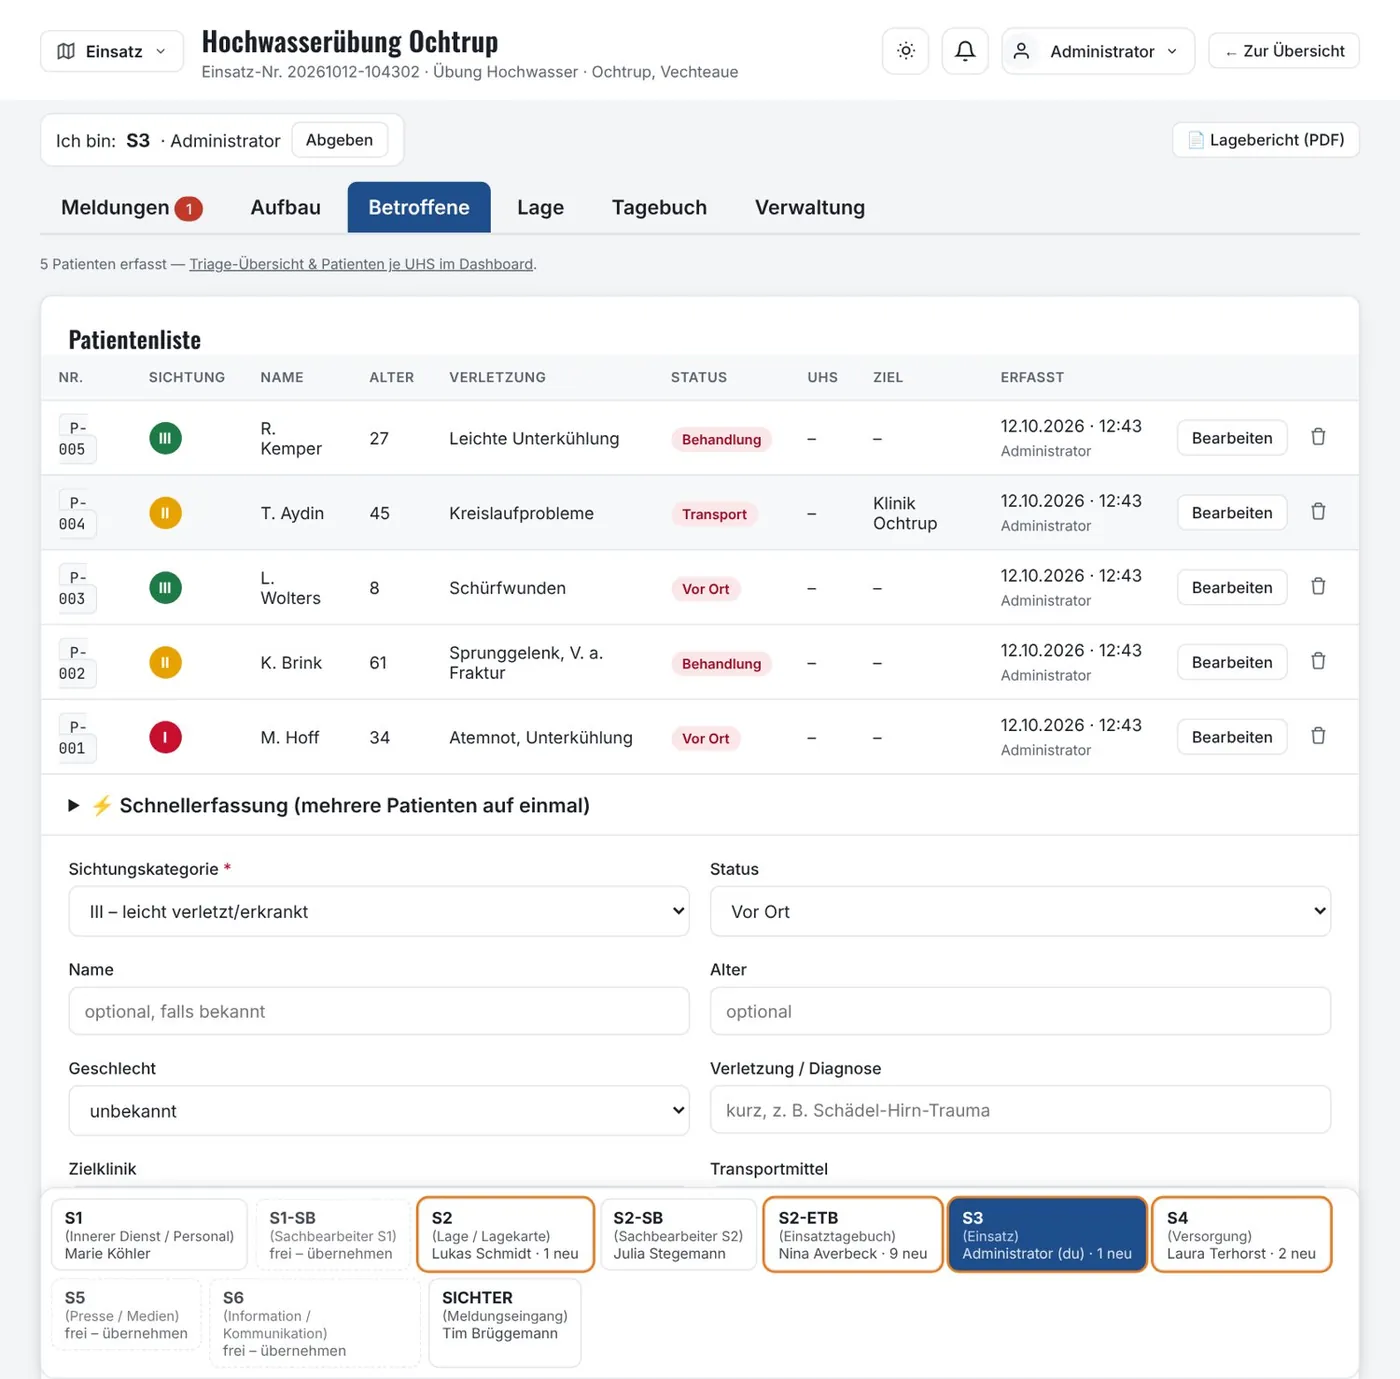The width and height of the screenshot is (1400, 1379).
Task: Switch to the Meldungen tab
Action: (x=131, y=207)
